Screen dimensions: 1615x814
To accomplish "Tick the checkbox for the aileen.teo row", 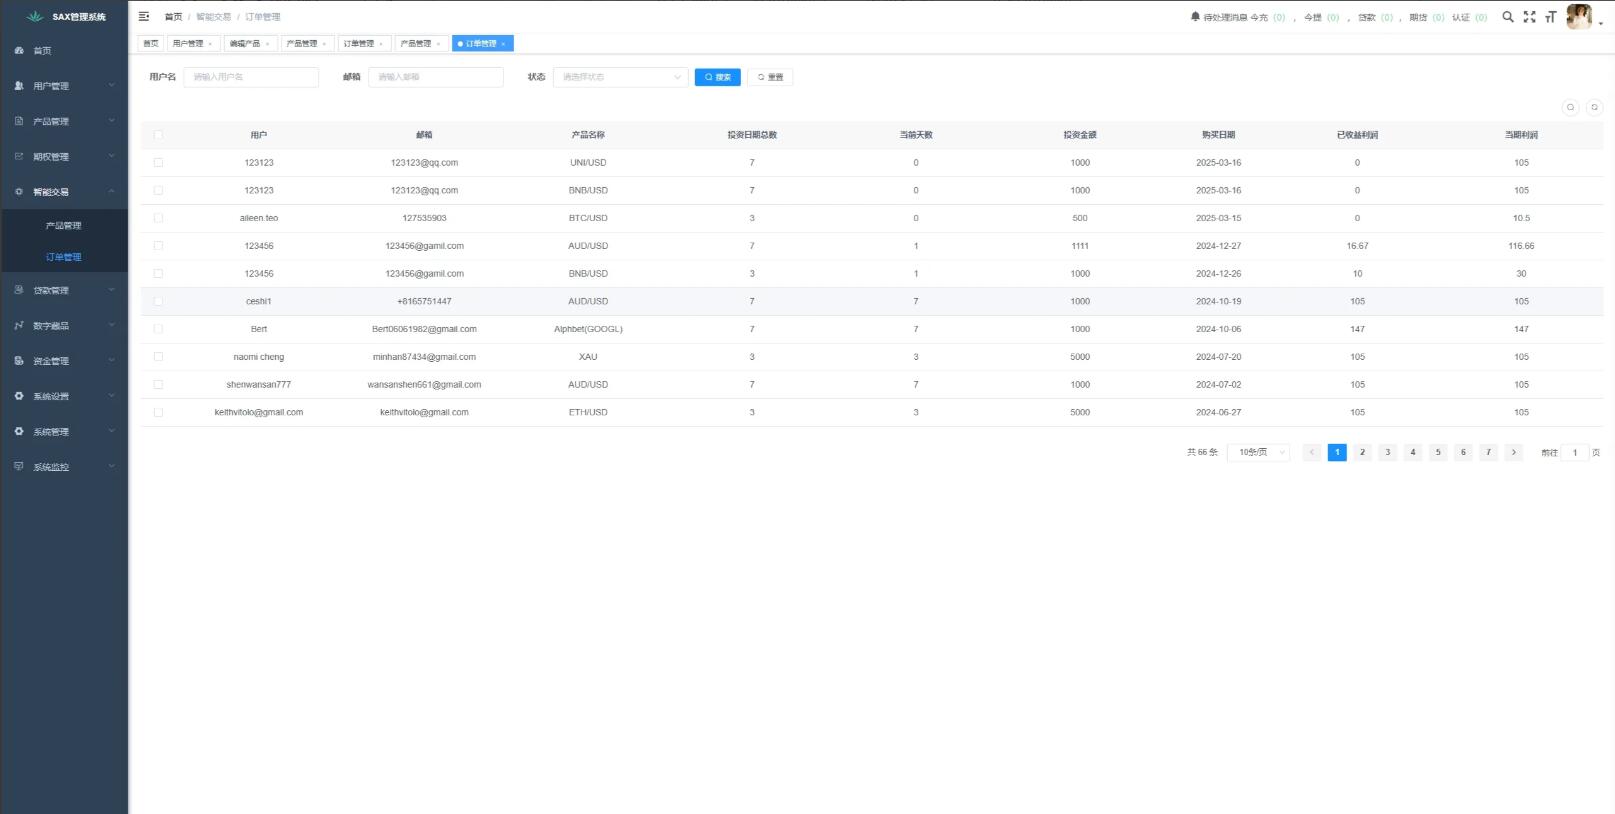I will [x=158, y=218].
